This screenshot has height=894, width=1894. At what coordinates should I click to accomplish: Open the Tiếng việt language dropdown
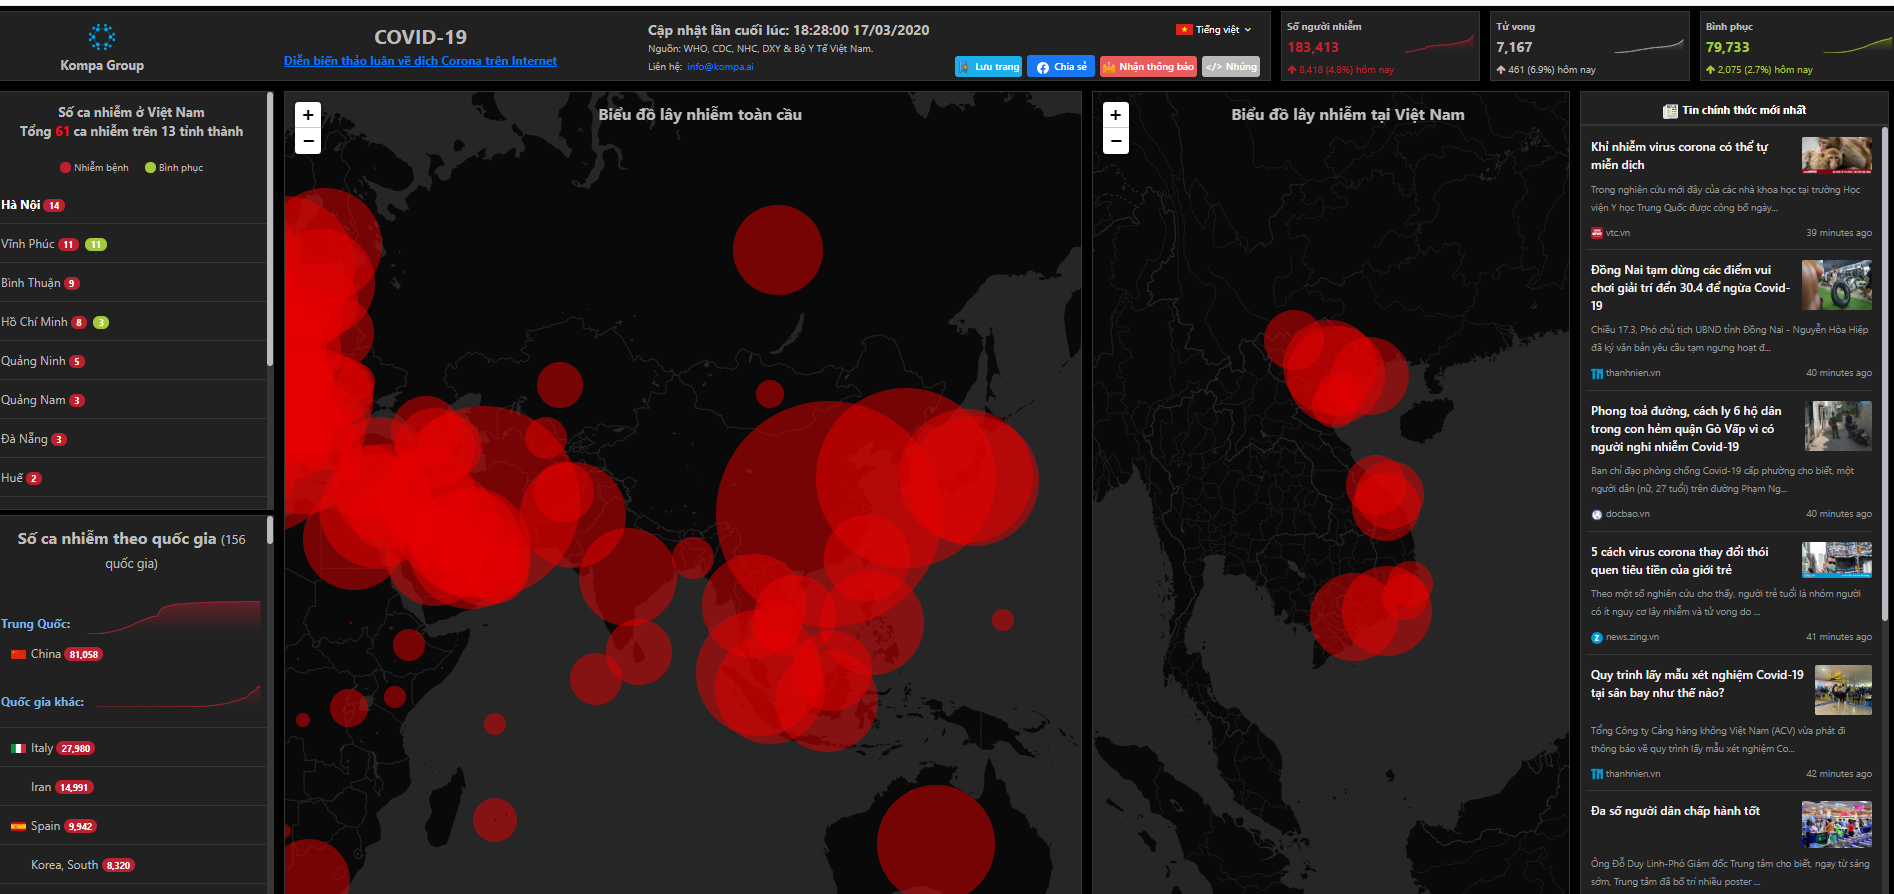point(1216,30)
